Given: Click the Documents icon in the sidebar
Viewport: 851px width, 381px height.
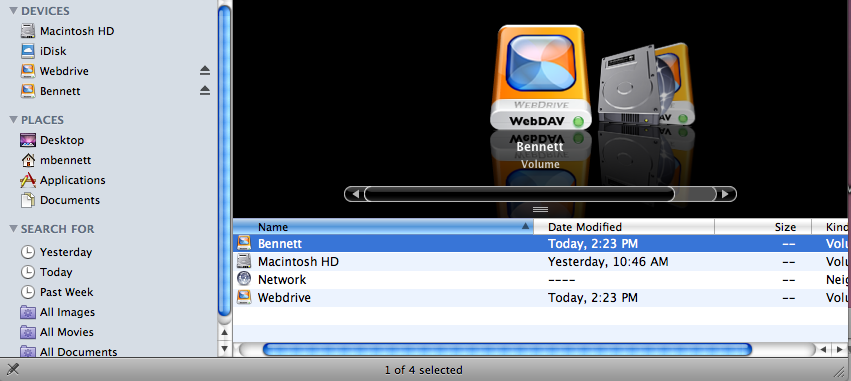Looking at the screenshot, I should [28, 200].
